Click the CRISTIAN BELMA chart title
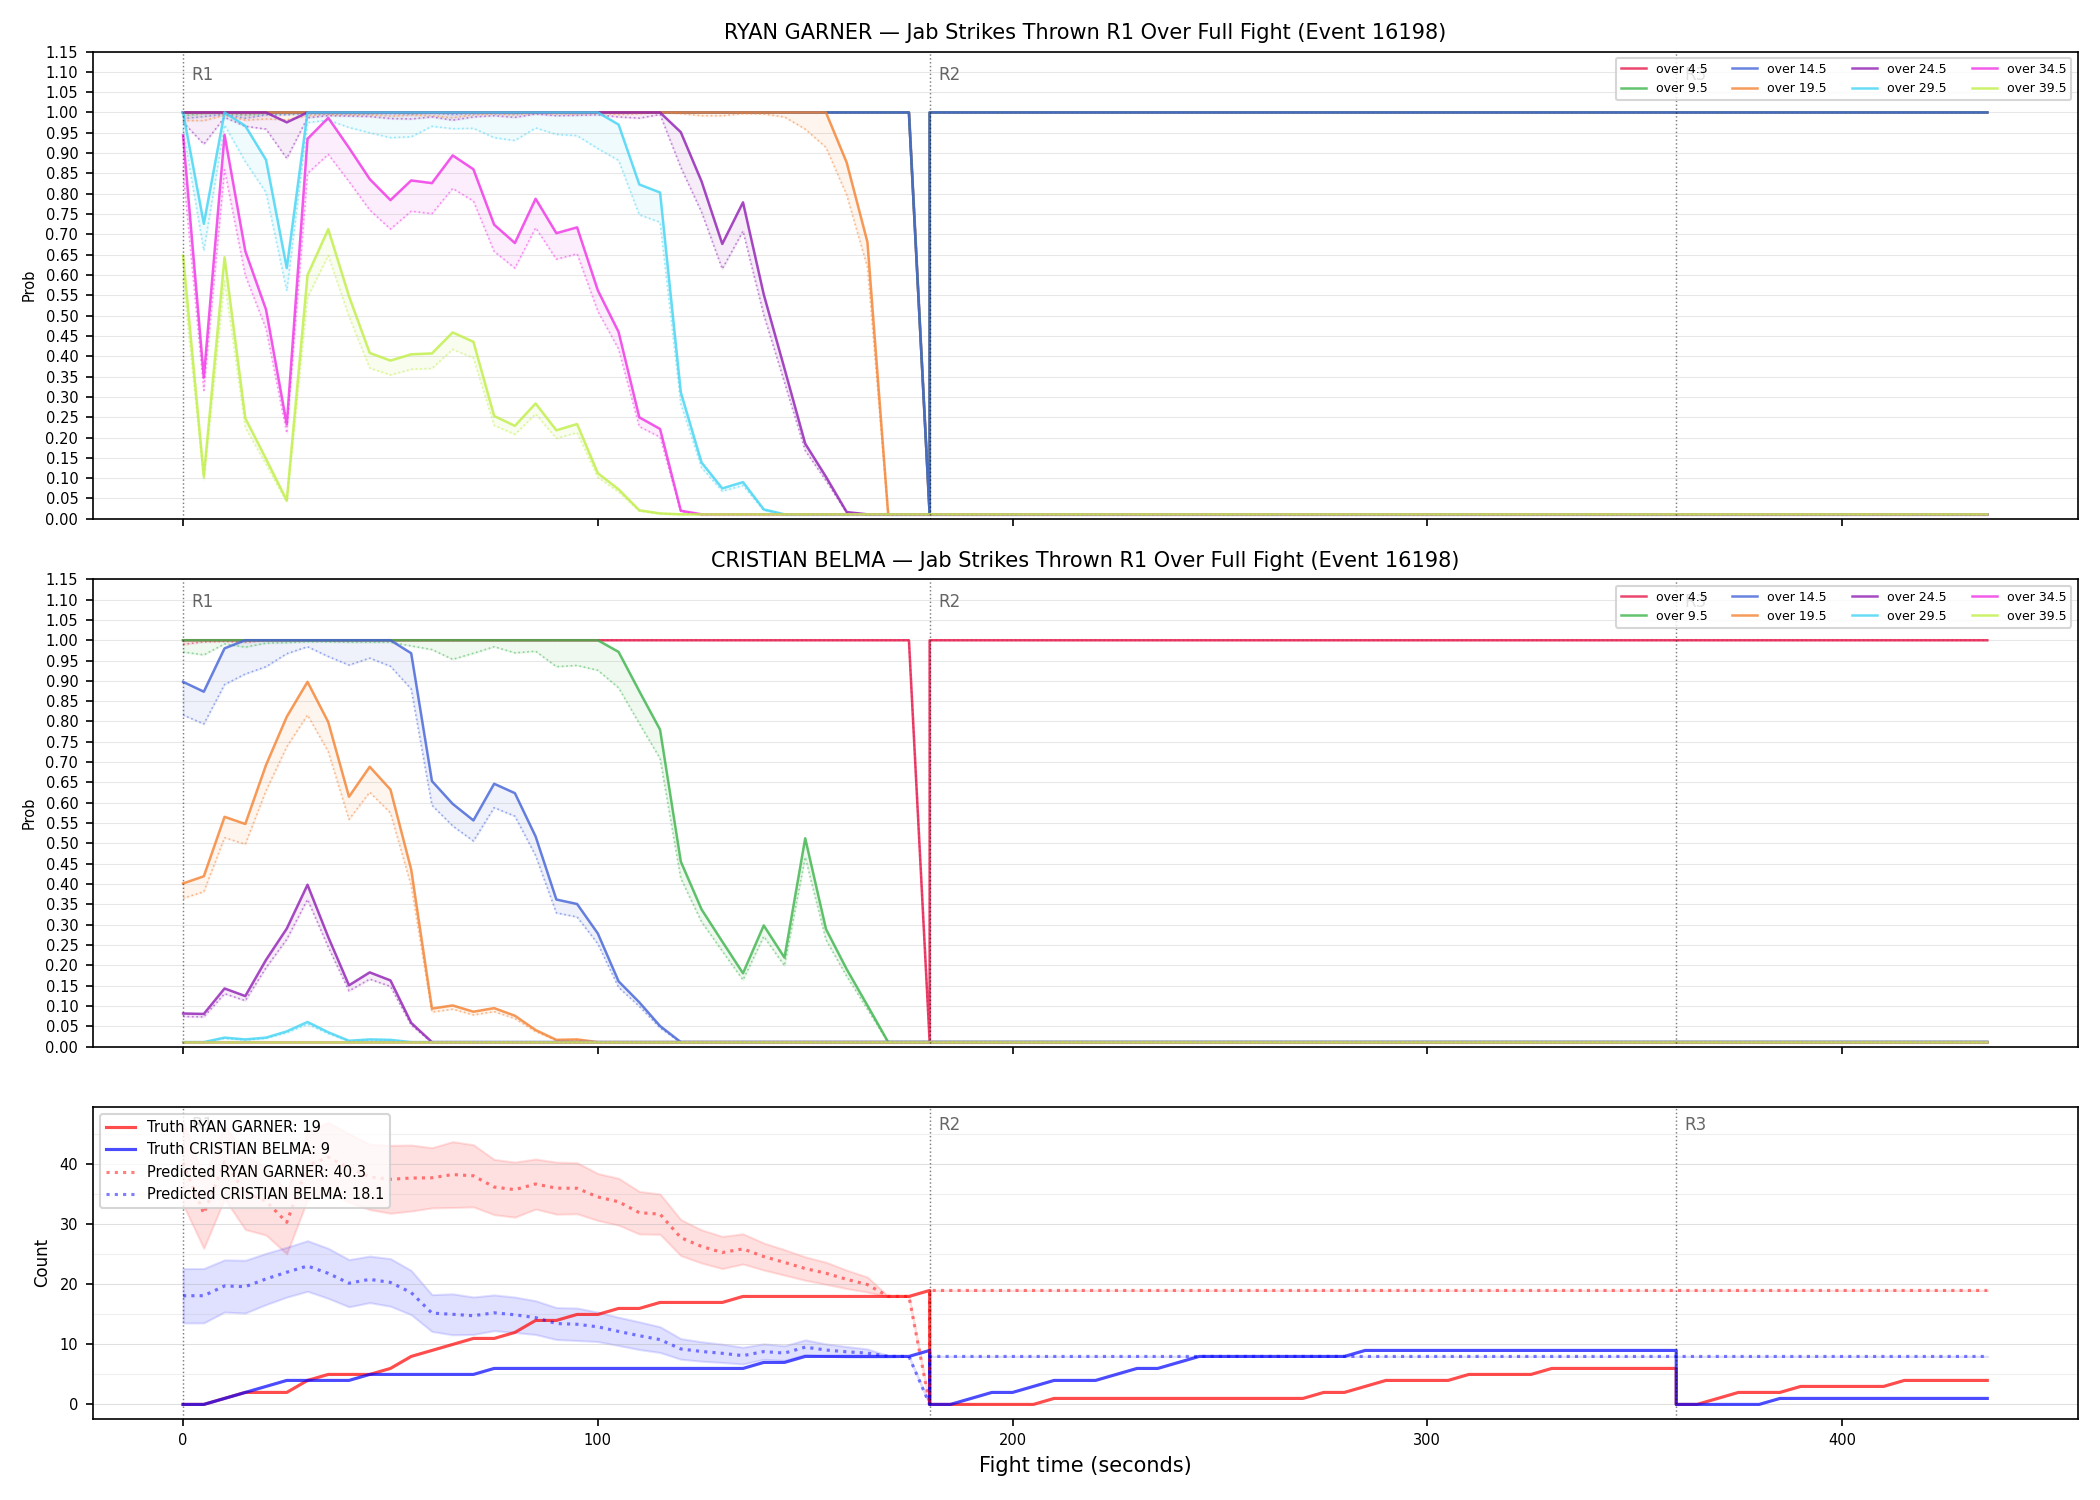This screenshot has width=2100, height=1500. pos(1085,560)
